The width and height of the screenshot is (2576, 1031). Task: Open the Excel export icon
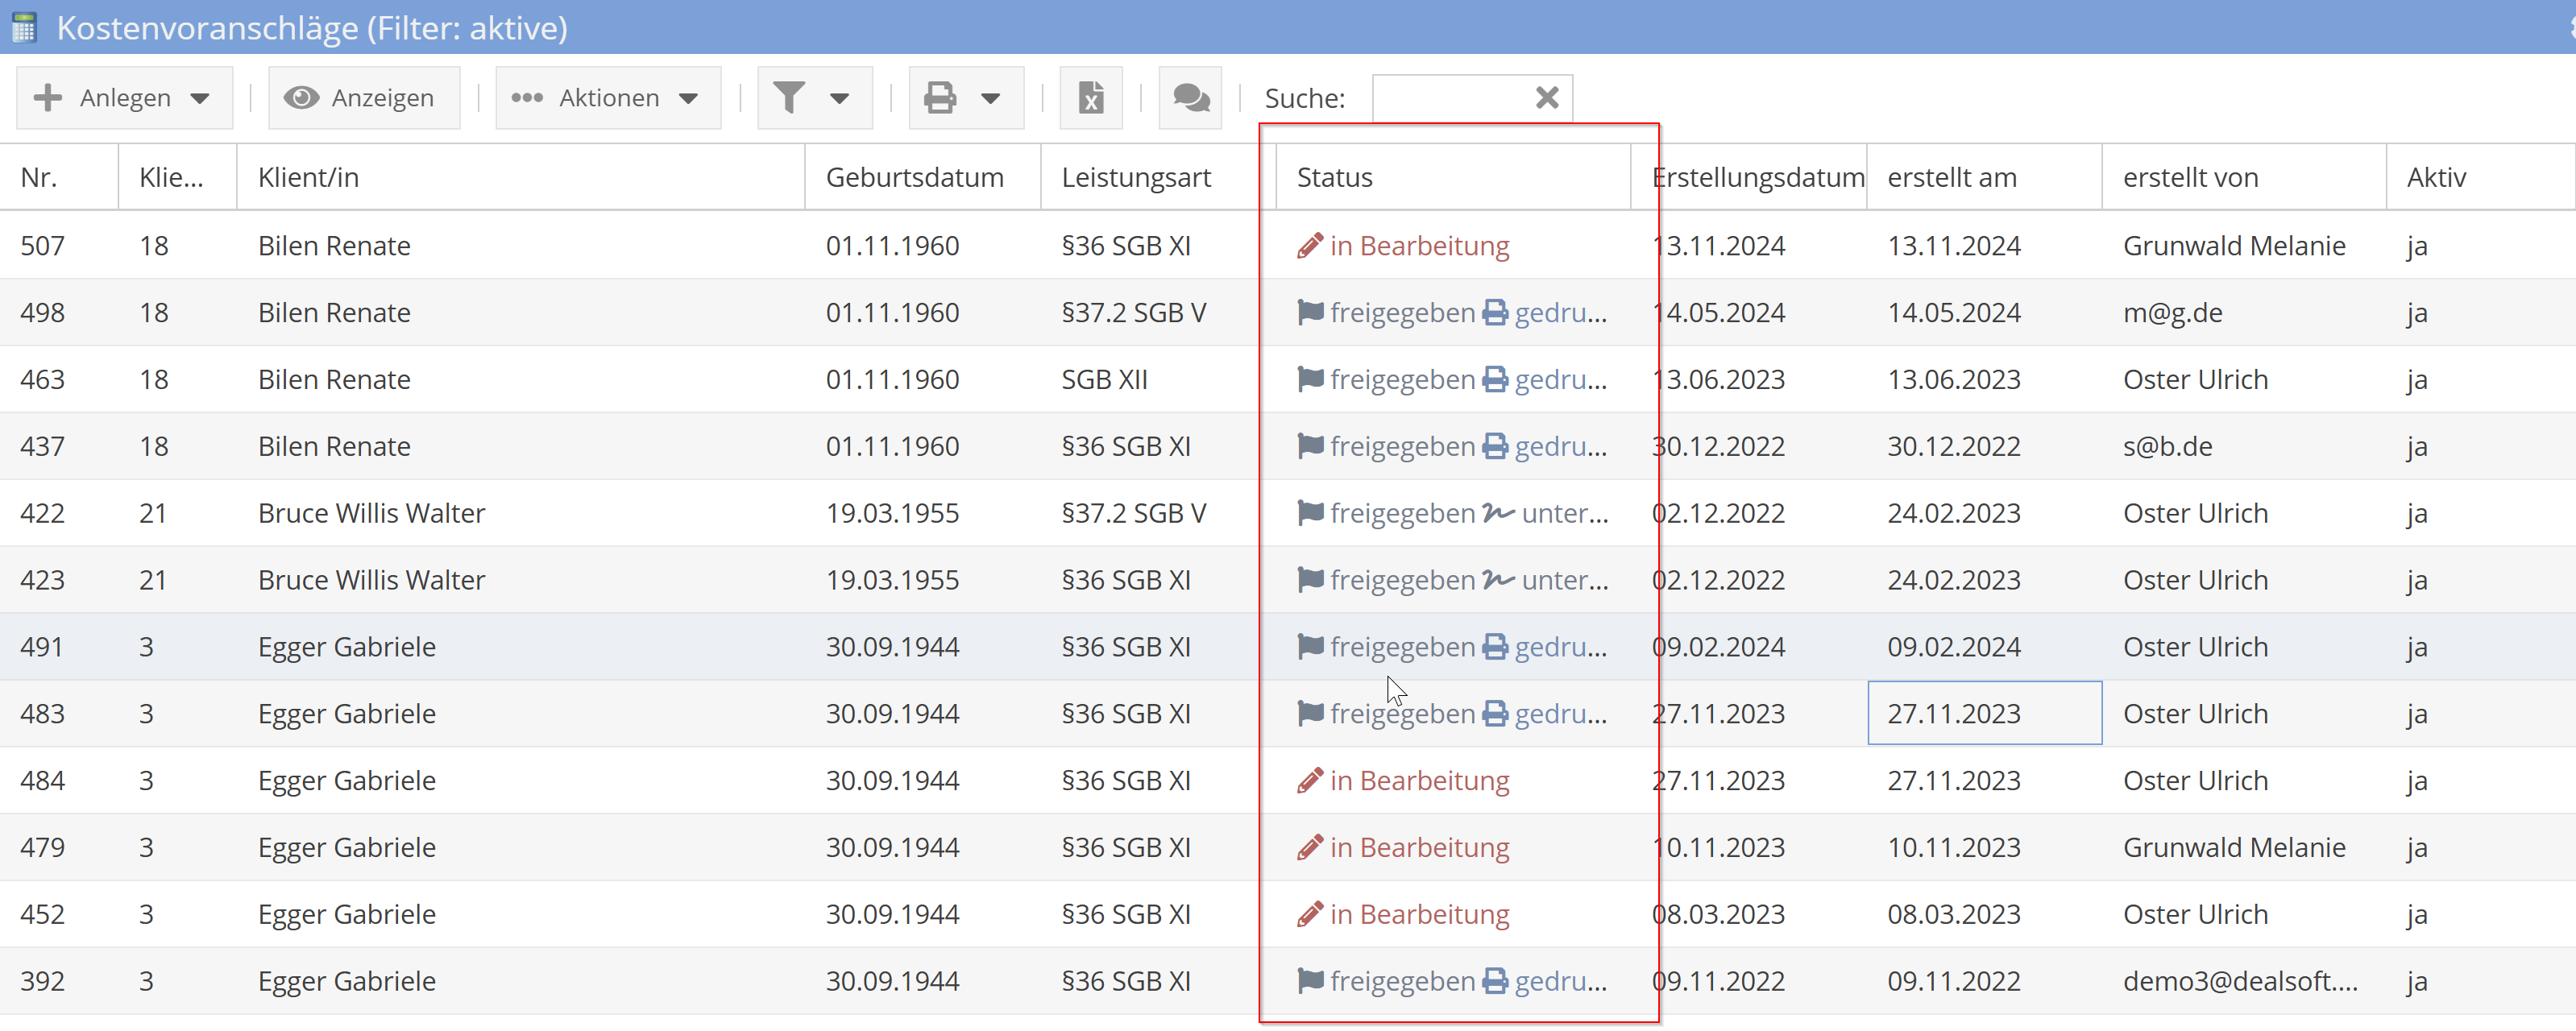coord(1091,98)
